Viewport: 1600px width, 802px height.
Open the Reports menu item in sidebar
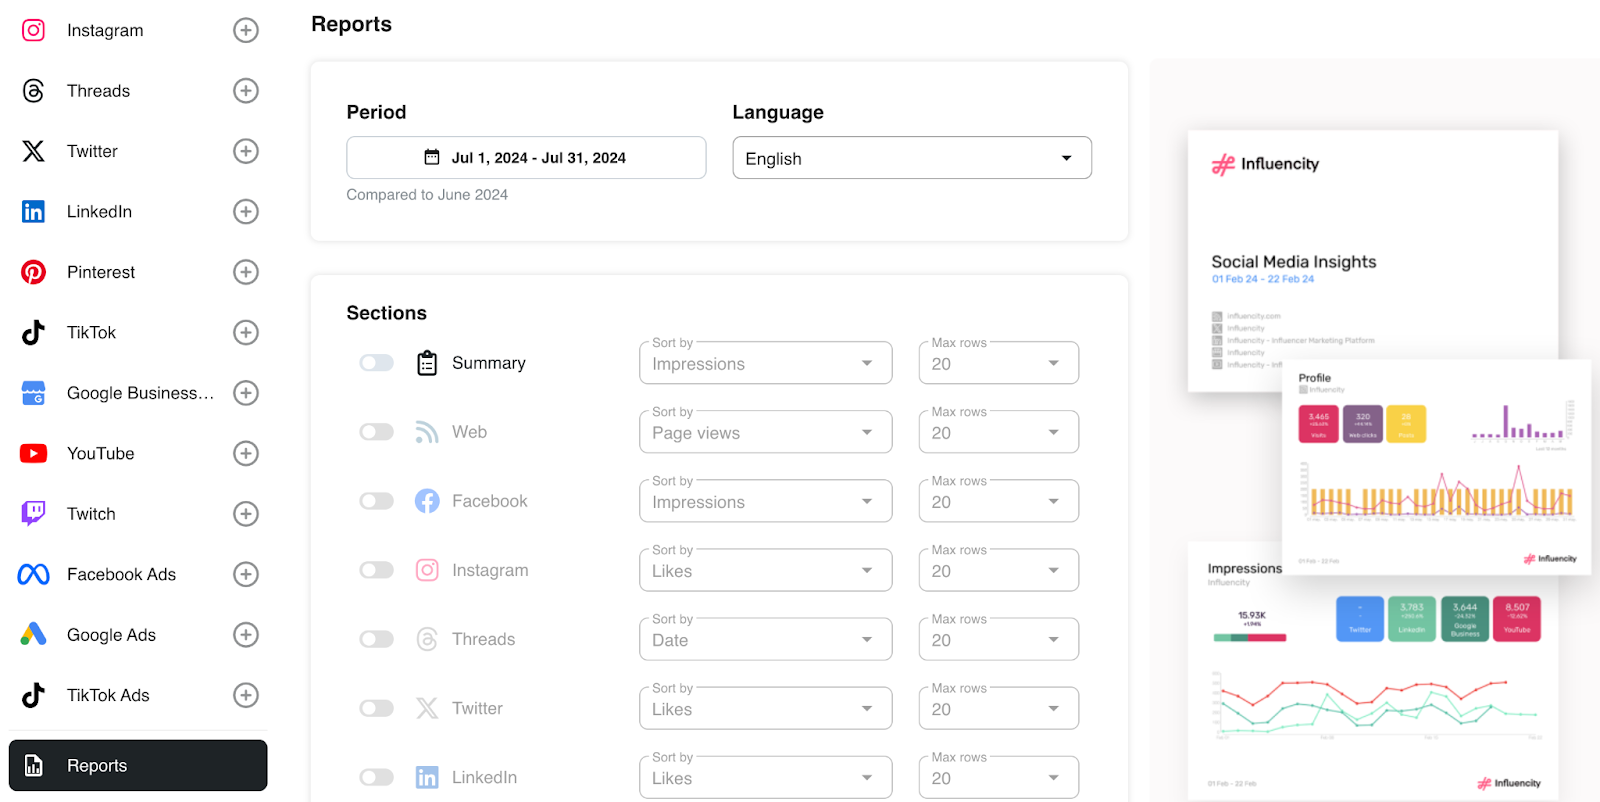pos(138,765)
